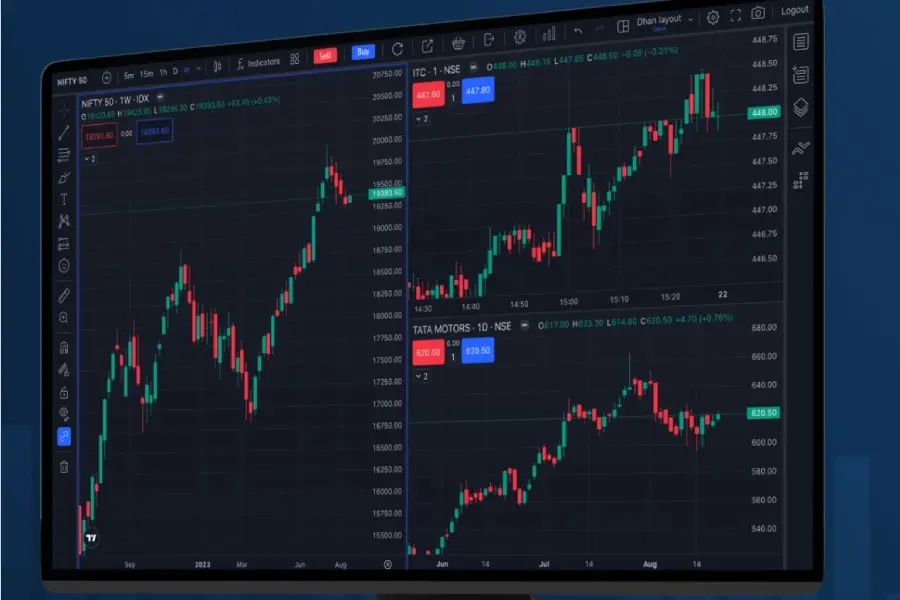Toggle fullscreen mode icon
Screen dimensions: 900x600
(736, 15)
